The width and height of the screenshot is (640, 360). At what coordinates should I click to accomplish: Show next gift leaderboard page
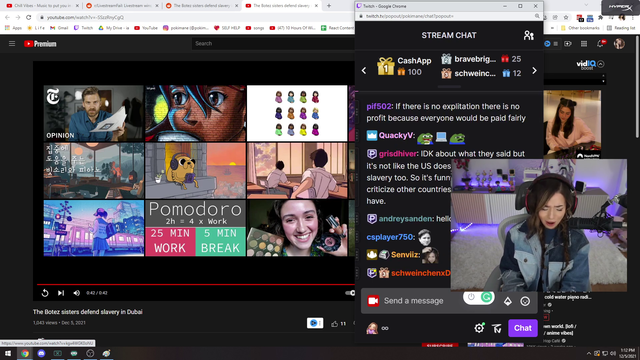tap(534, 71)
